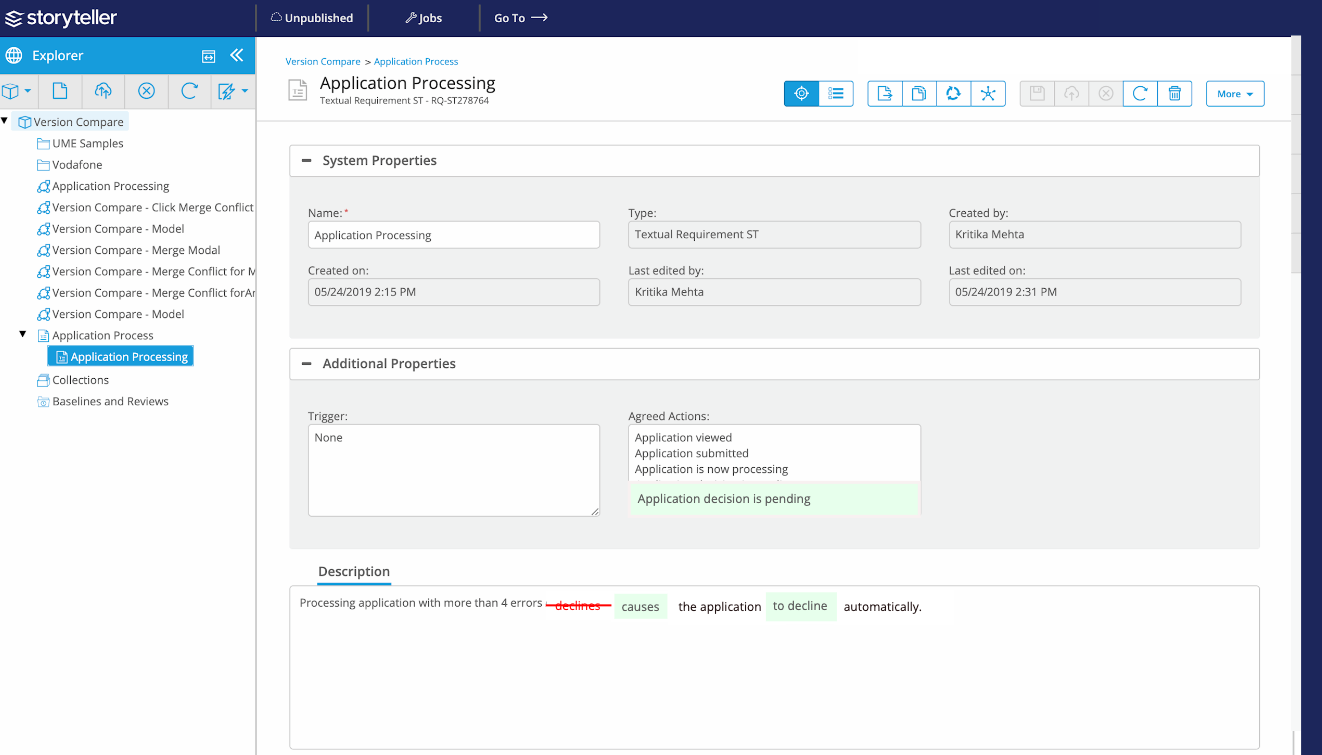The height and width of the screenshot is (755, 1322).
Task: Collapse the System Properties section
Action: pyautogui.click(x=307, y=160)
